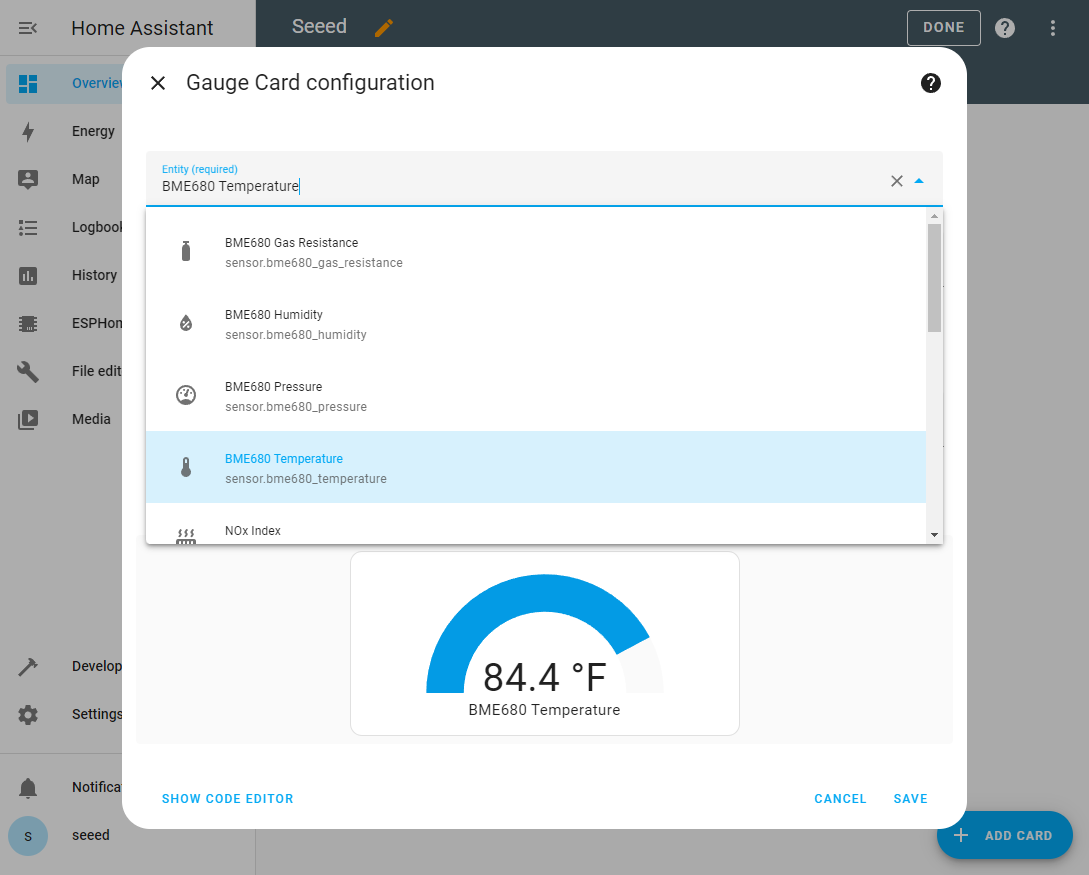
Task: Choose the NOx Index entity
Action: tap(535, 524)
